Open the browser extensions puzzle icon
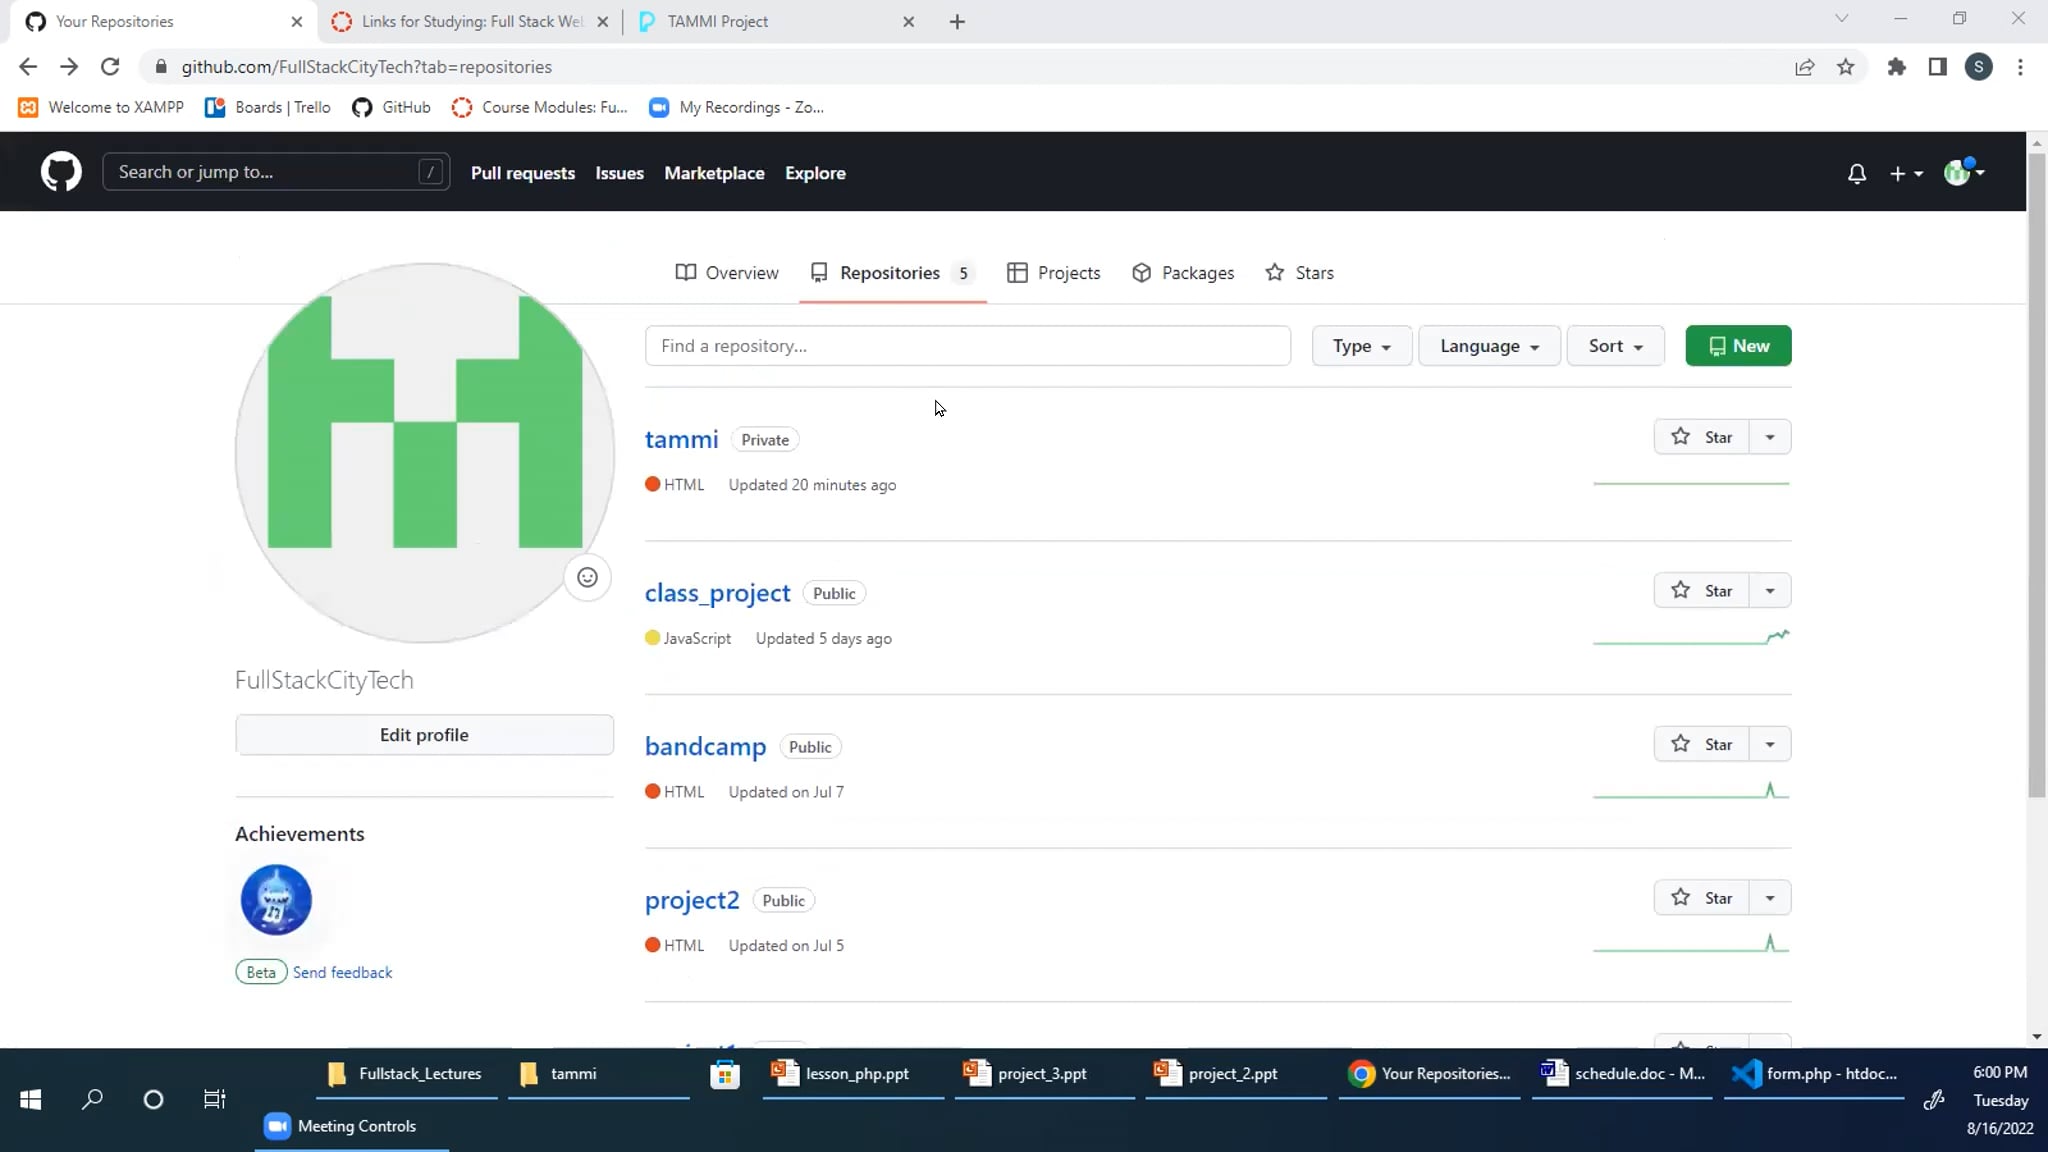 click(1896, 67)
